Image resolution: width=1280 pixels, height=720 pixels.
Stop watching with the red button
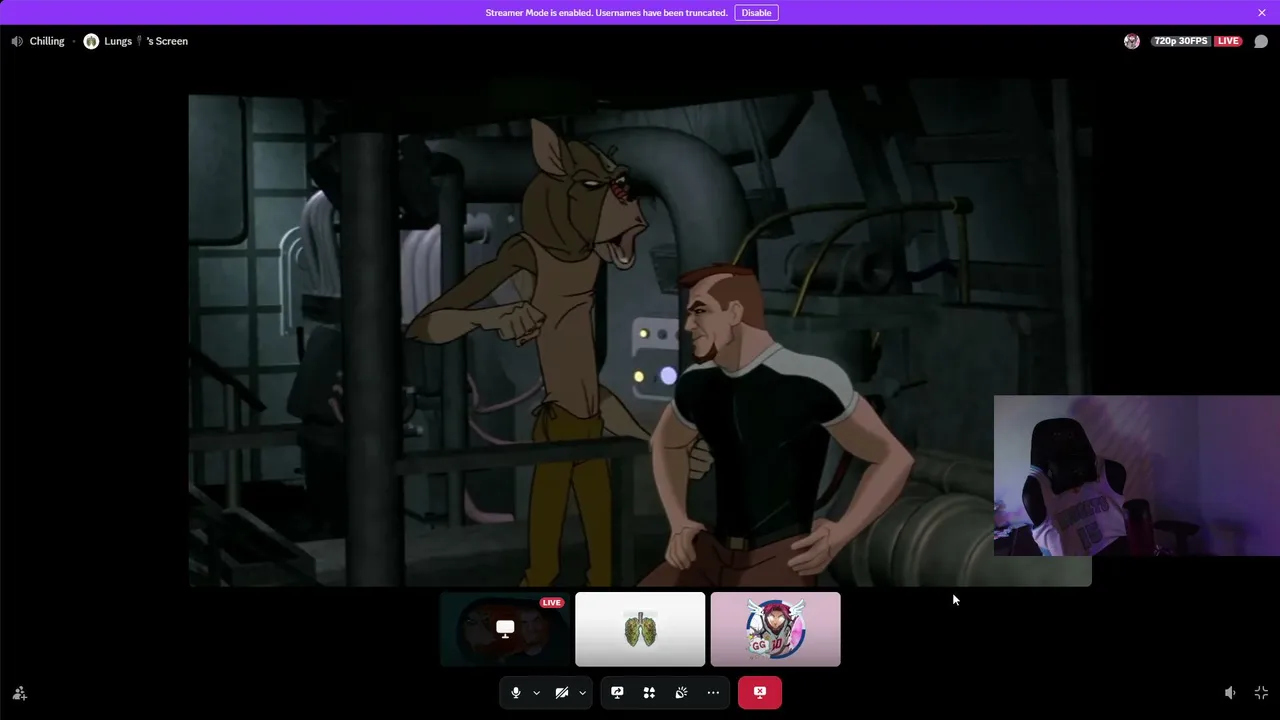[x=760, y=692]
